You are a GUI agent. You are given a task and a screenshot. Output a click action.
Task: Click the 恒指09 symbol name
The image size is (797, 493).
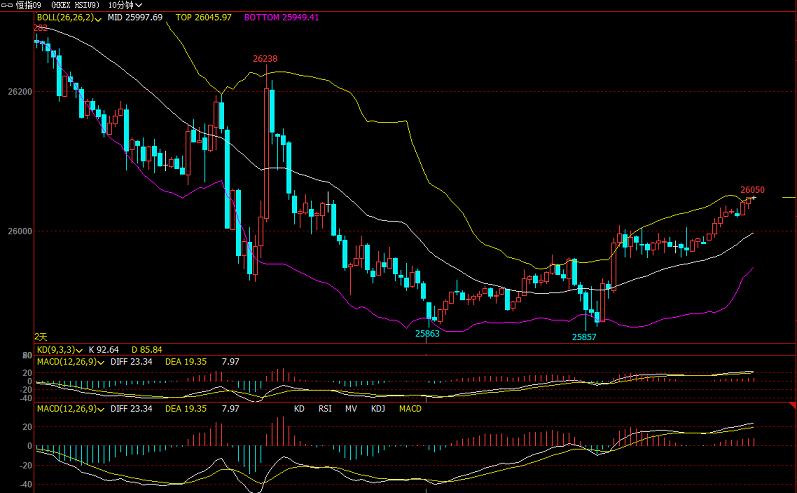28,5
